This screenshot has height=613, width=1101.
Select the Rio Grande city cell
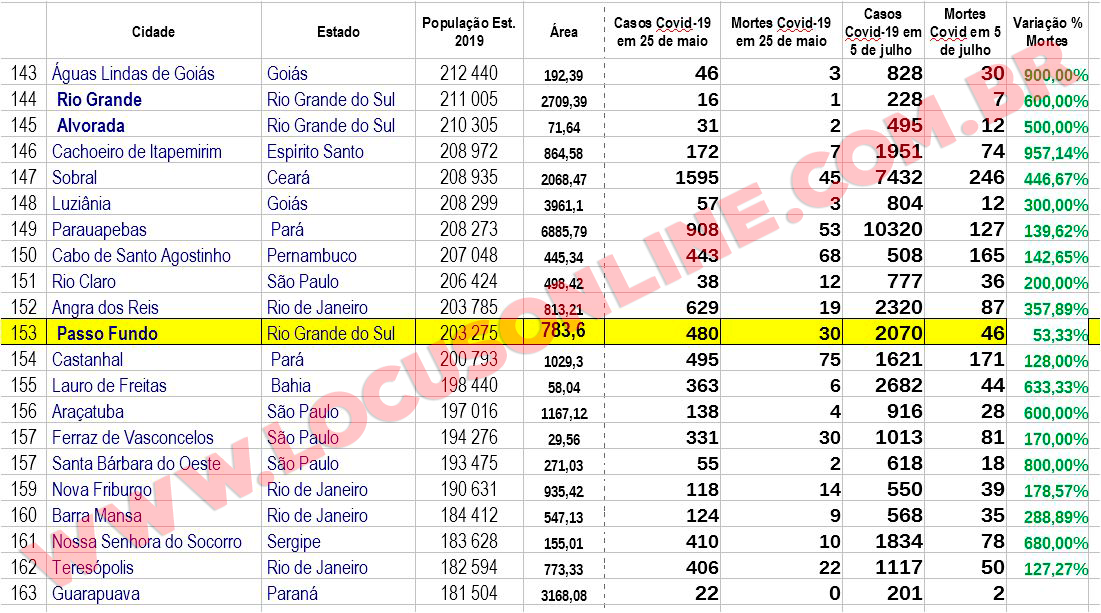click(154, 99)
